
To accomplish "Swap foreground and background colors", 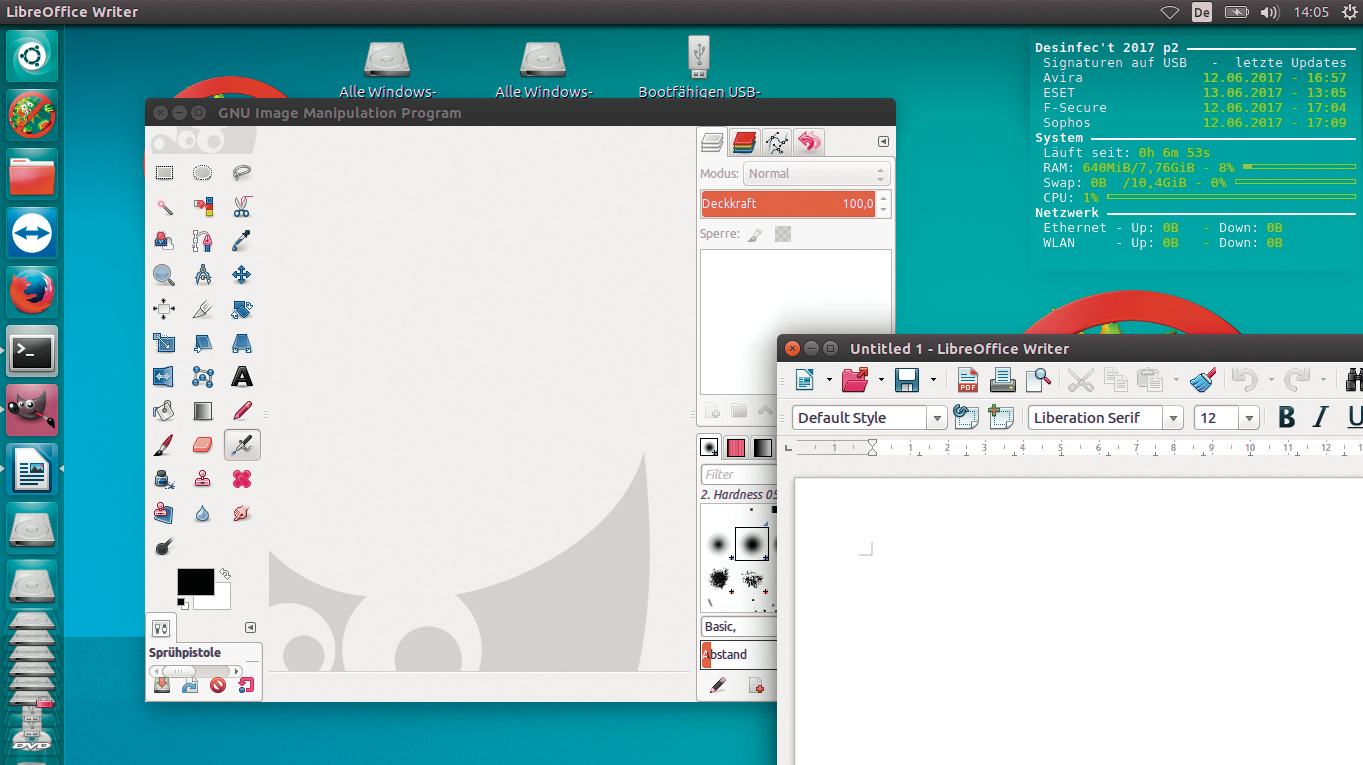I will (225, 574).
